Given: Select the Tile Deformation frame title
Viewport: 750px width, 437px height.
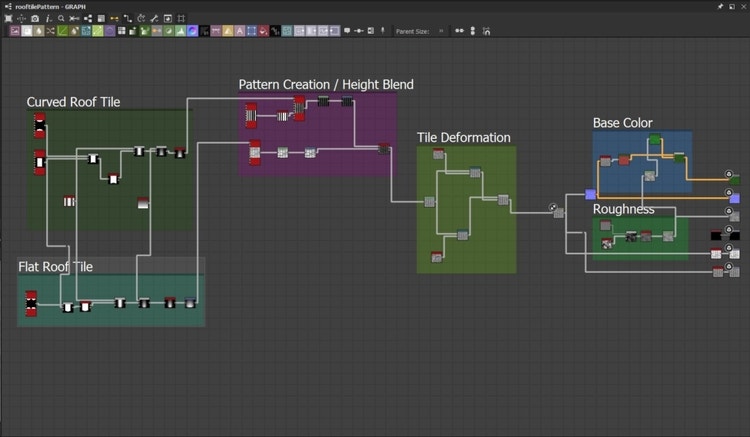Looking at the screenshot, I should [x=463, y=137].
